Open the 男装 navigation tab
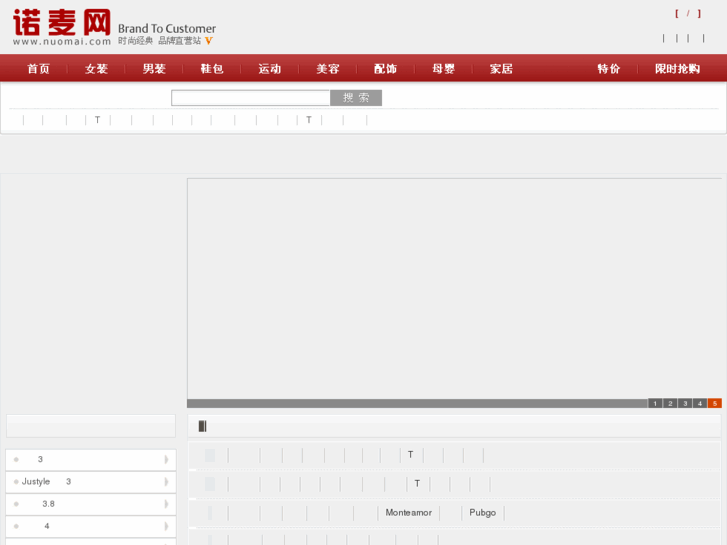 tap(154, 69)
